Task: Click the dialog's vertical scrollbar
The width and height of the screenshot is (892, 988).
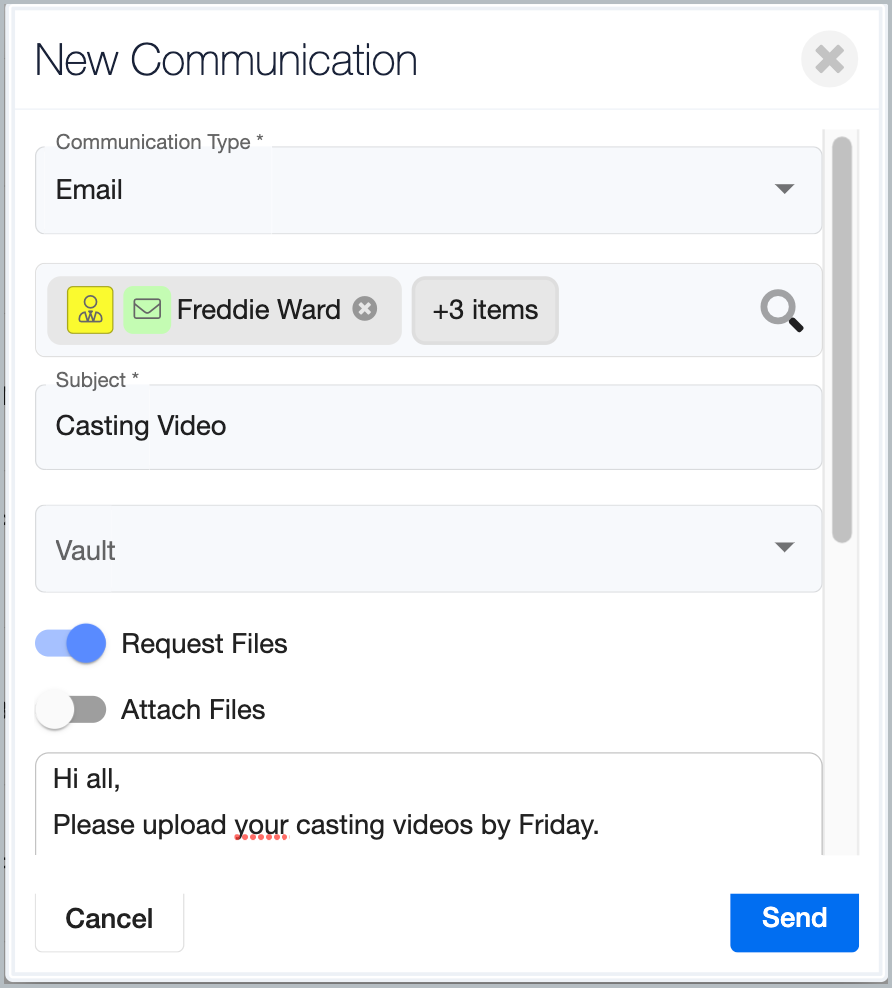Action: pyautogui.click(x=842, y=340)
